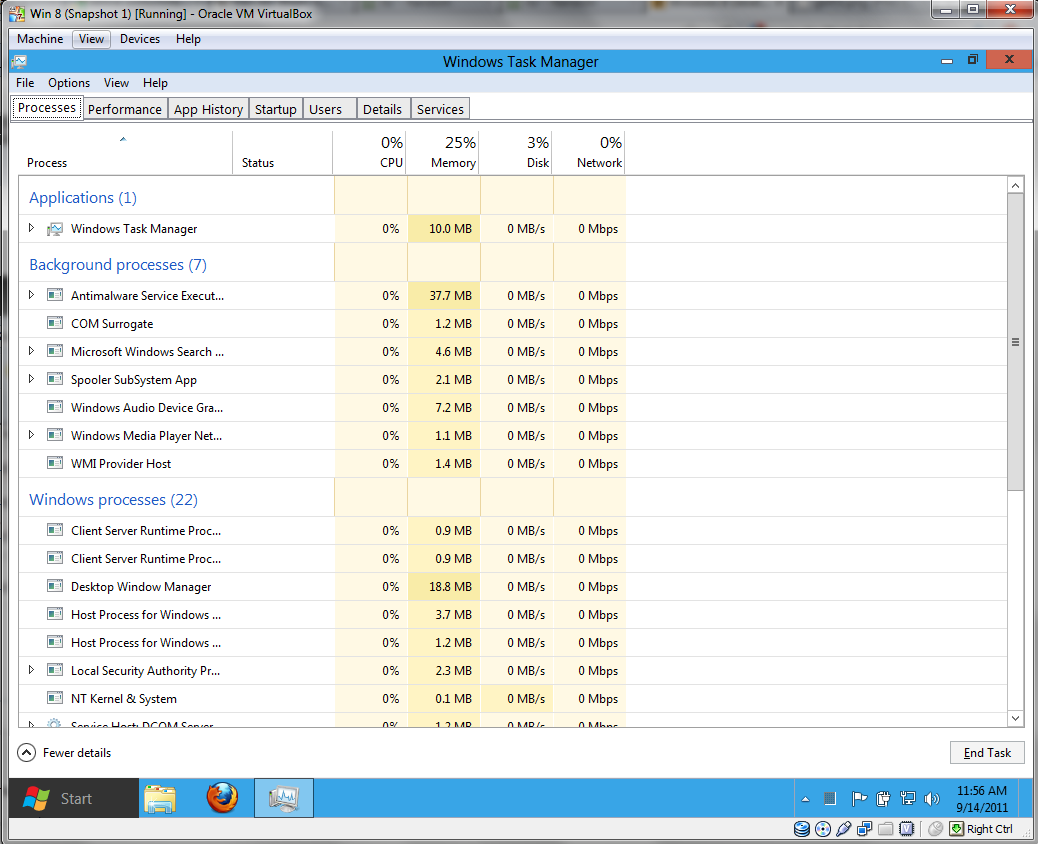Click the process list scroll up arrow
The image size is (1038, 844).
point(1015,186)
